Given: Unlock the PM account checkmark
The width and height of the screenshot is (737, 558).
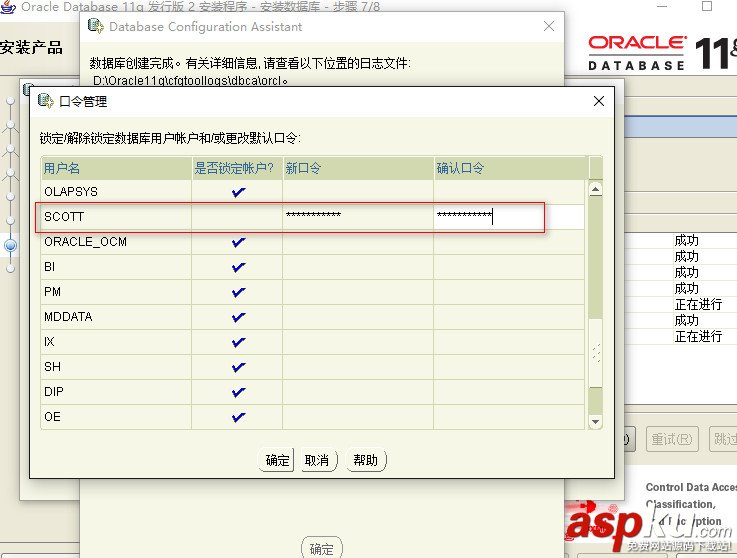Looking at the screenshot, I should (238, 292).
